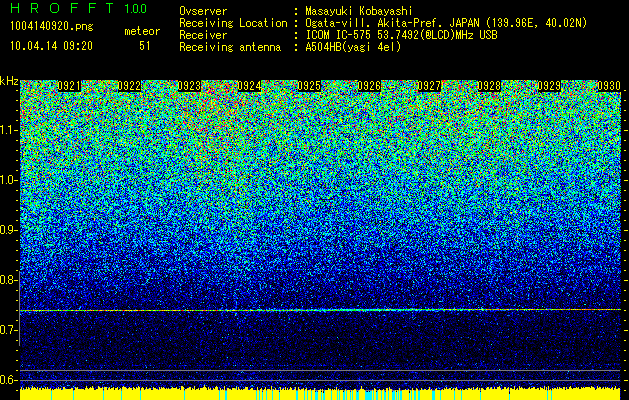Click the meteor label
Viewport: 629px width, 400px height.
(142, 31)
